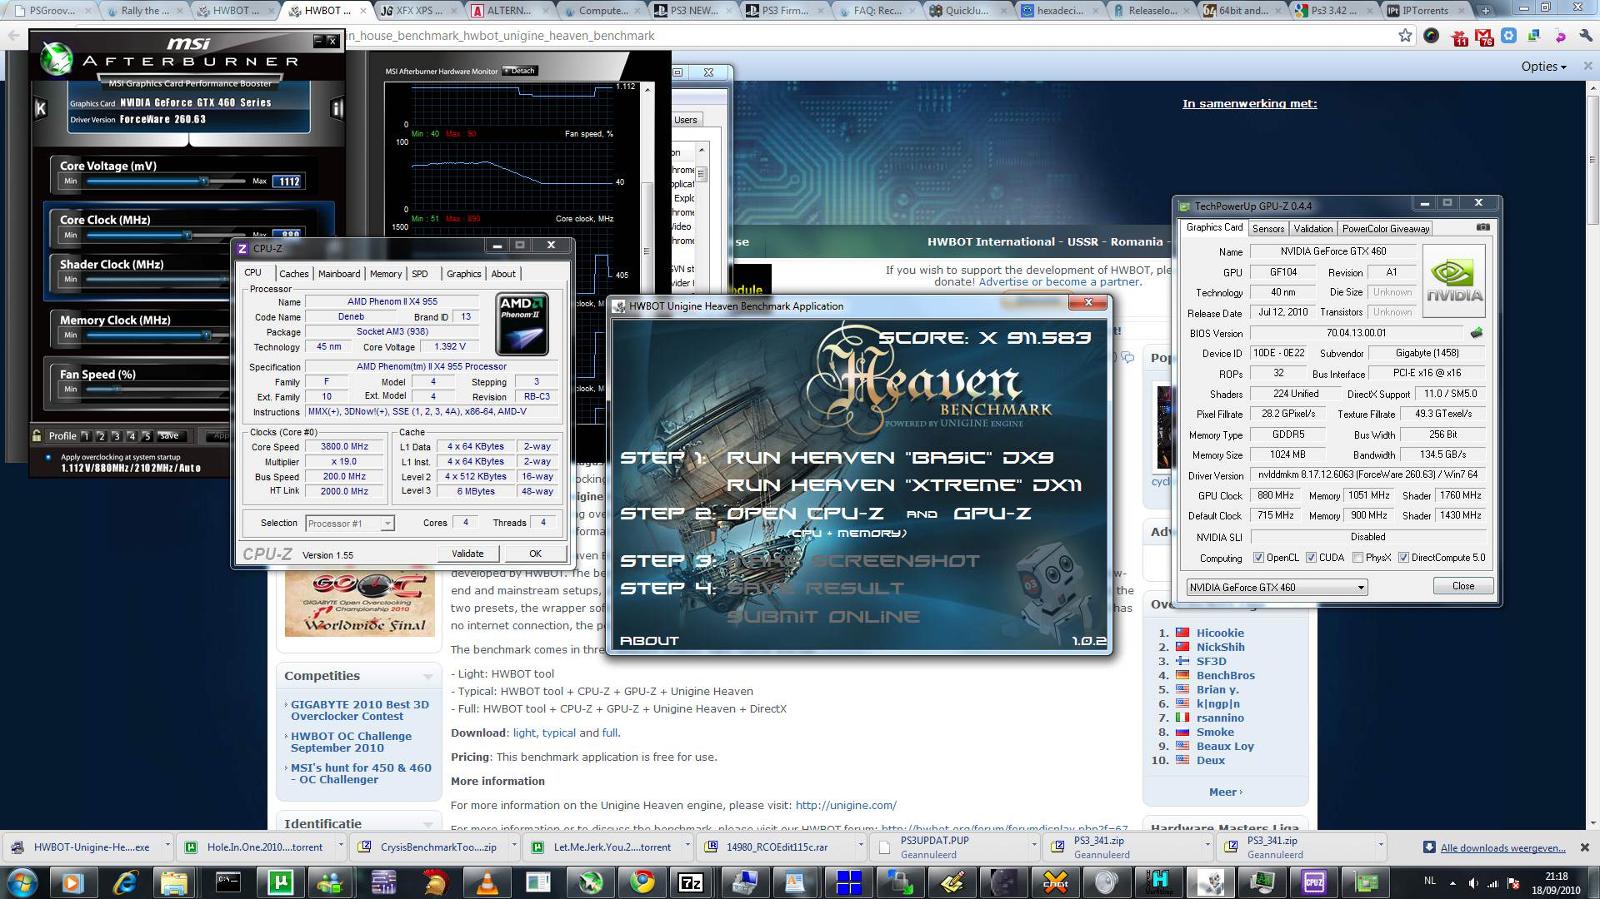Close the downloads bar

point(1584,847)
